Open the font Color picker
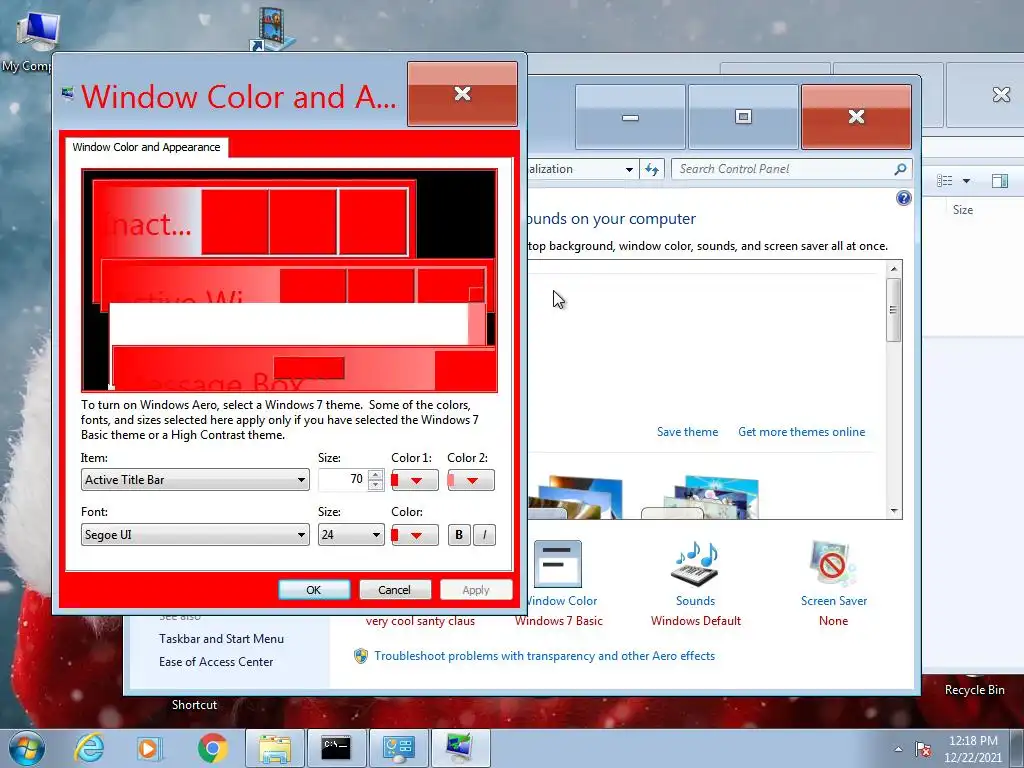The width and height of the screenshot is (1024, 768). [x=415, y=535]
